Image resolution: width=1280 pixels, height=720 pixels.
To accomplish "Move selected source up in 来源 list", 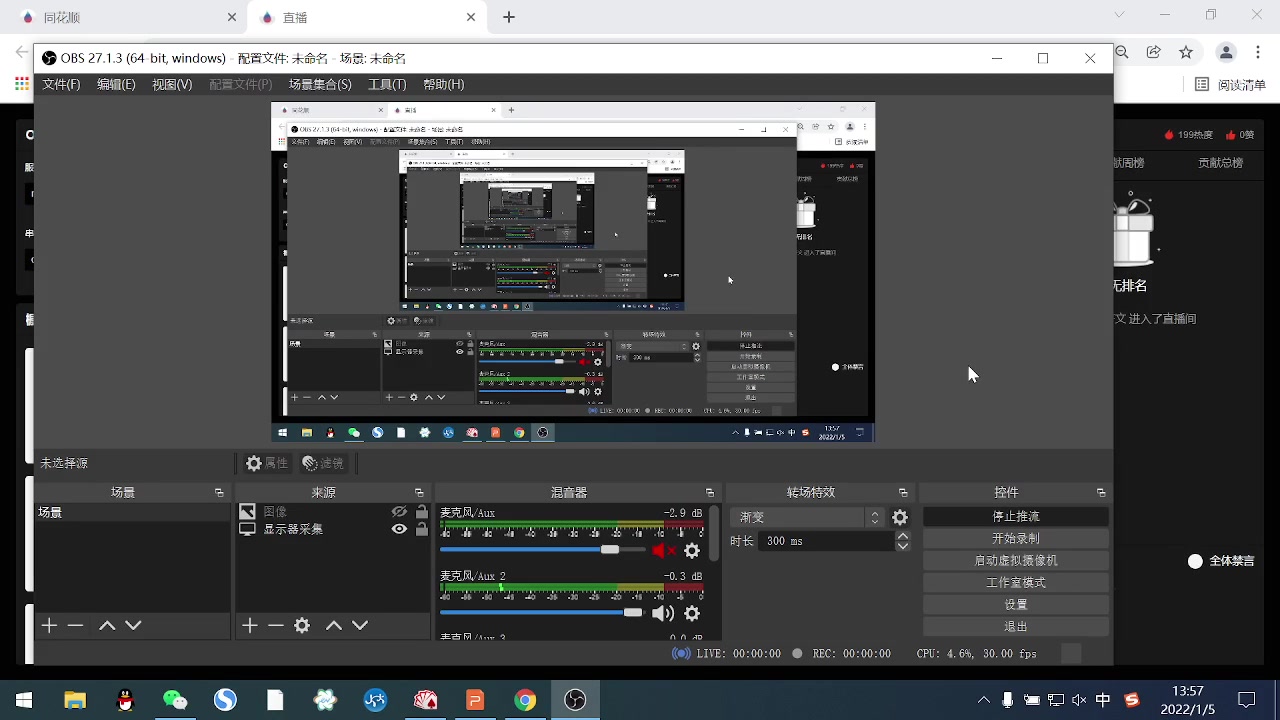I will [334, 626].
